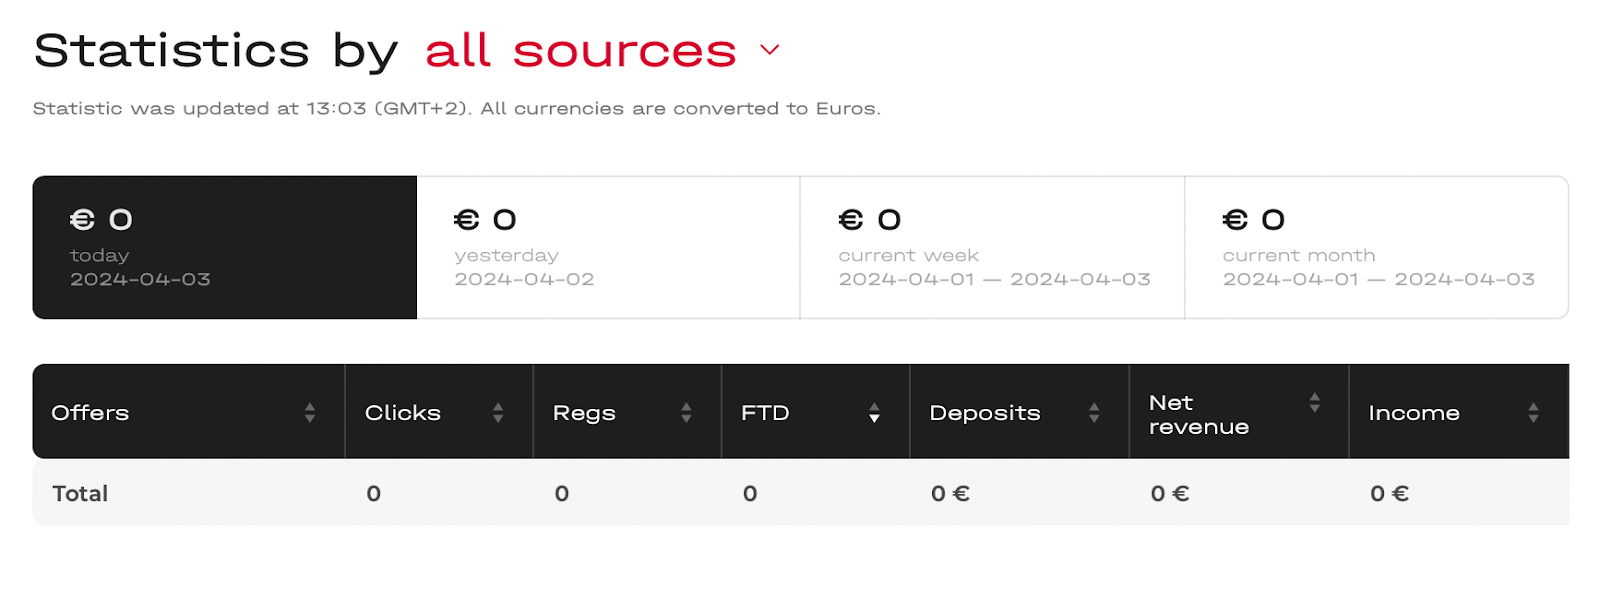Select the "today" statistics card
This screenshot has height=589, width=1600.
(224, 247)
